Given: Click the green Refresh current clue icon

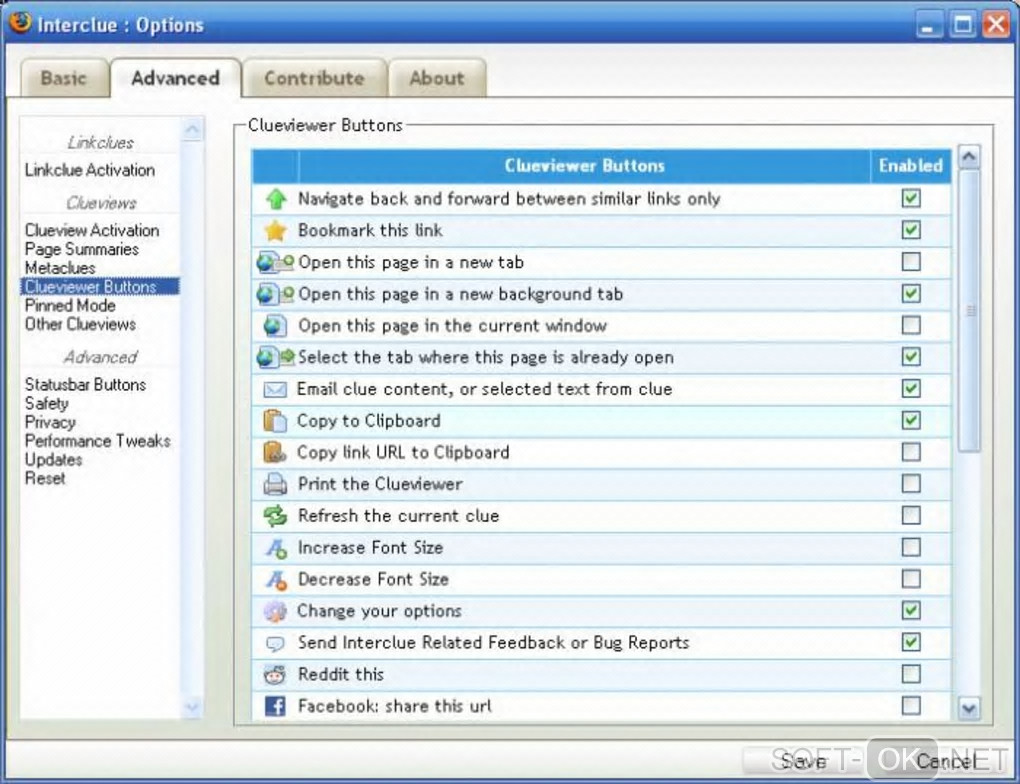Looking at the screenshot, I should click(275, 516).
